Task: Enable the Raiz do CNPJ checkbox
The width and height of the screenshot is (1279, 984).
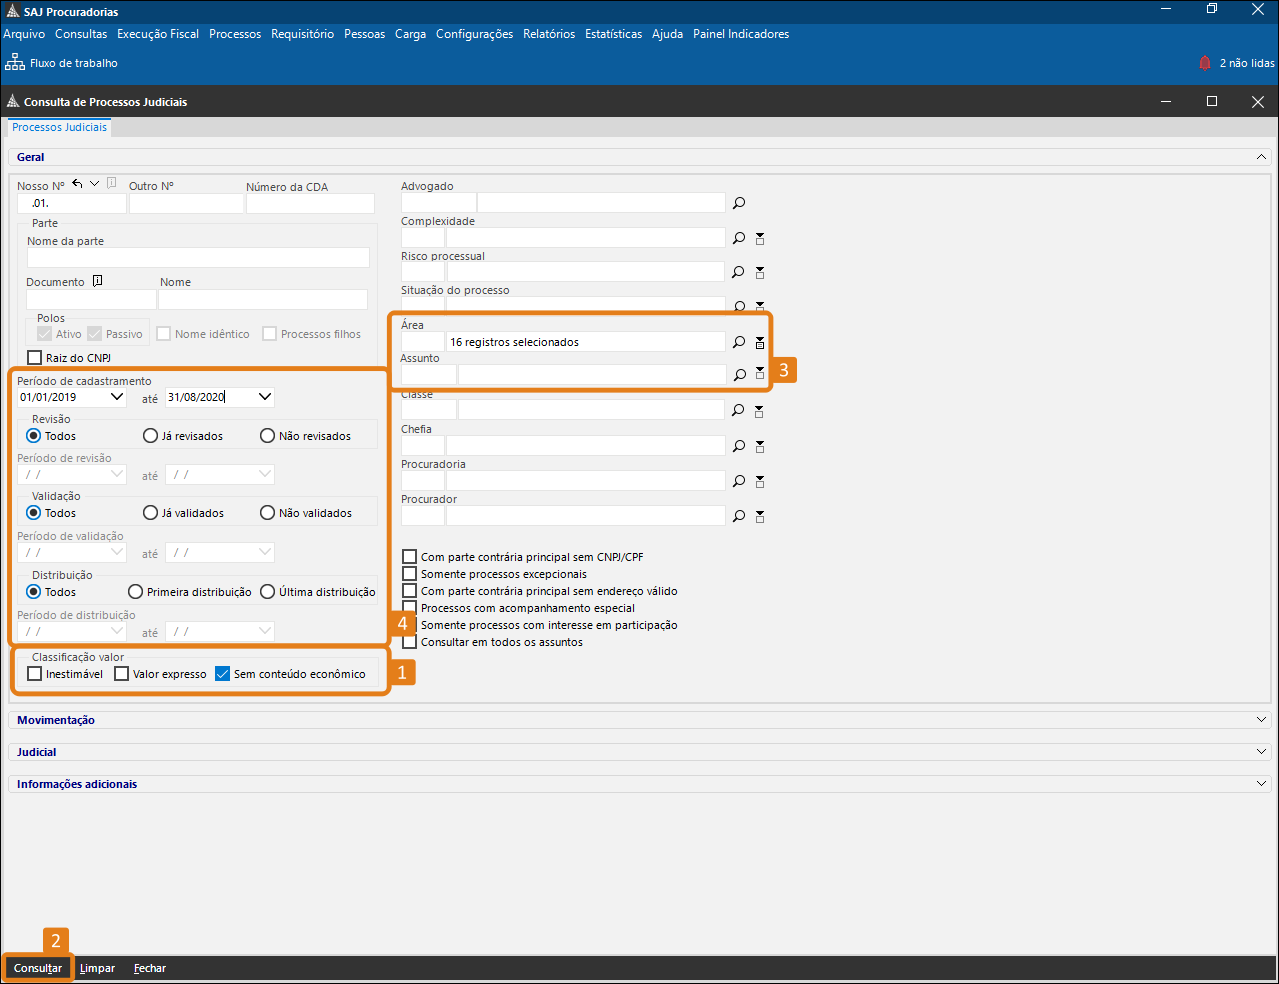Action: point(35,358)
